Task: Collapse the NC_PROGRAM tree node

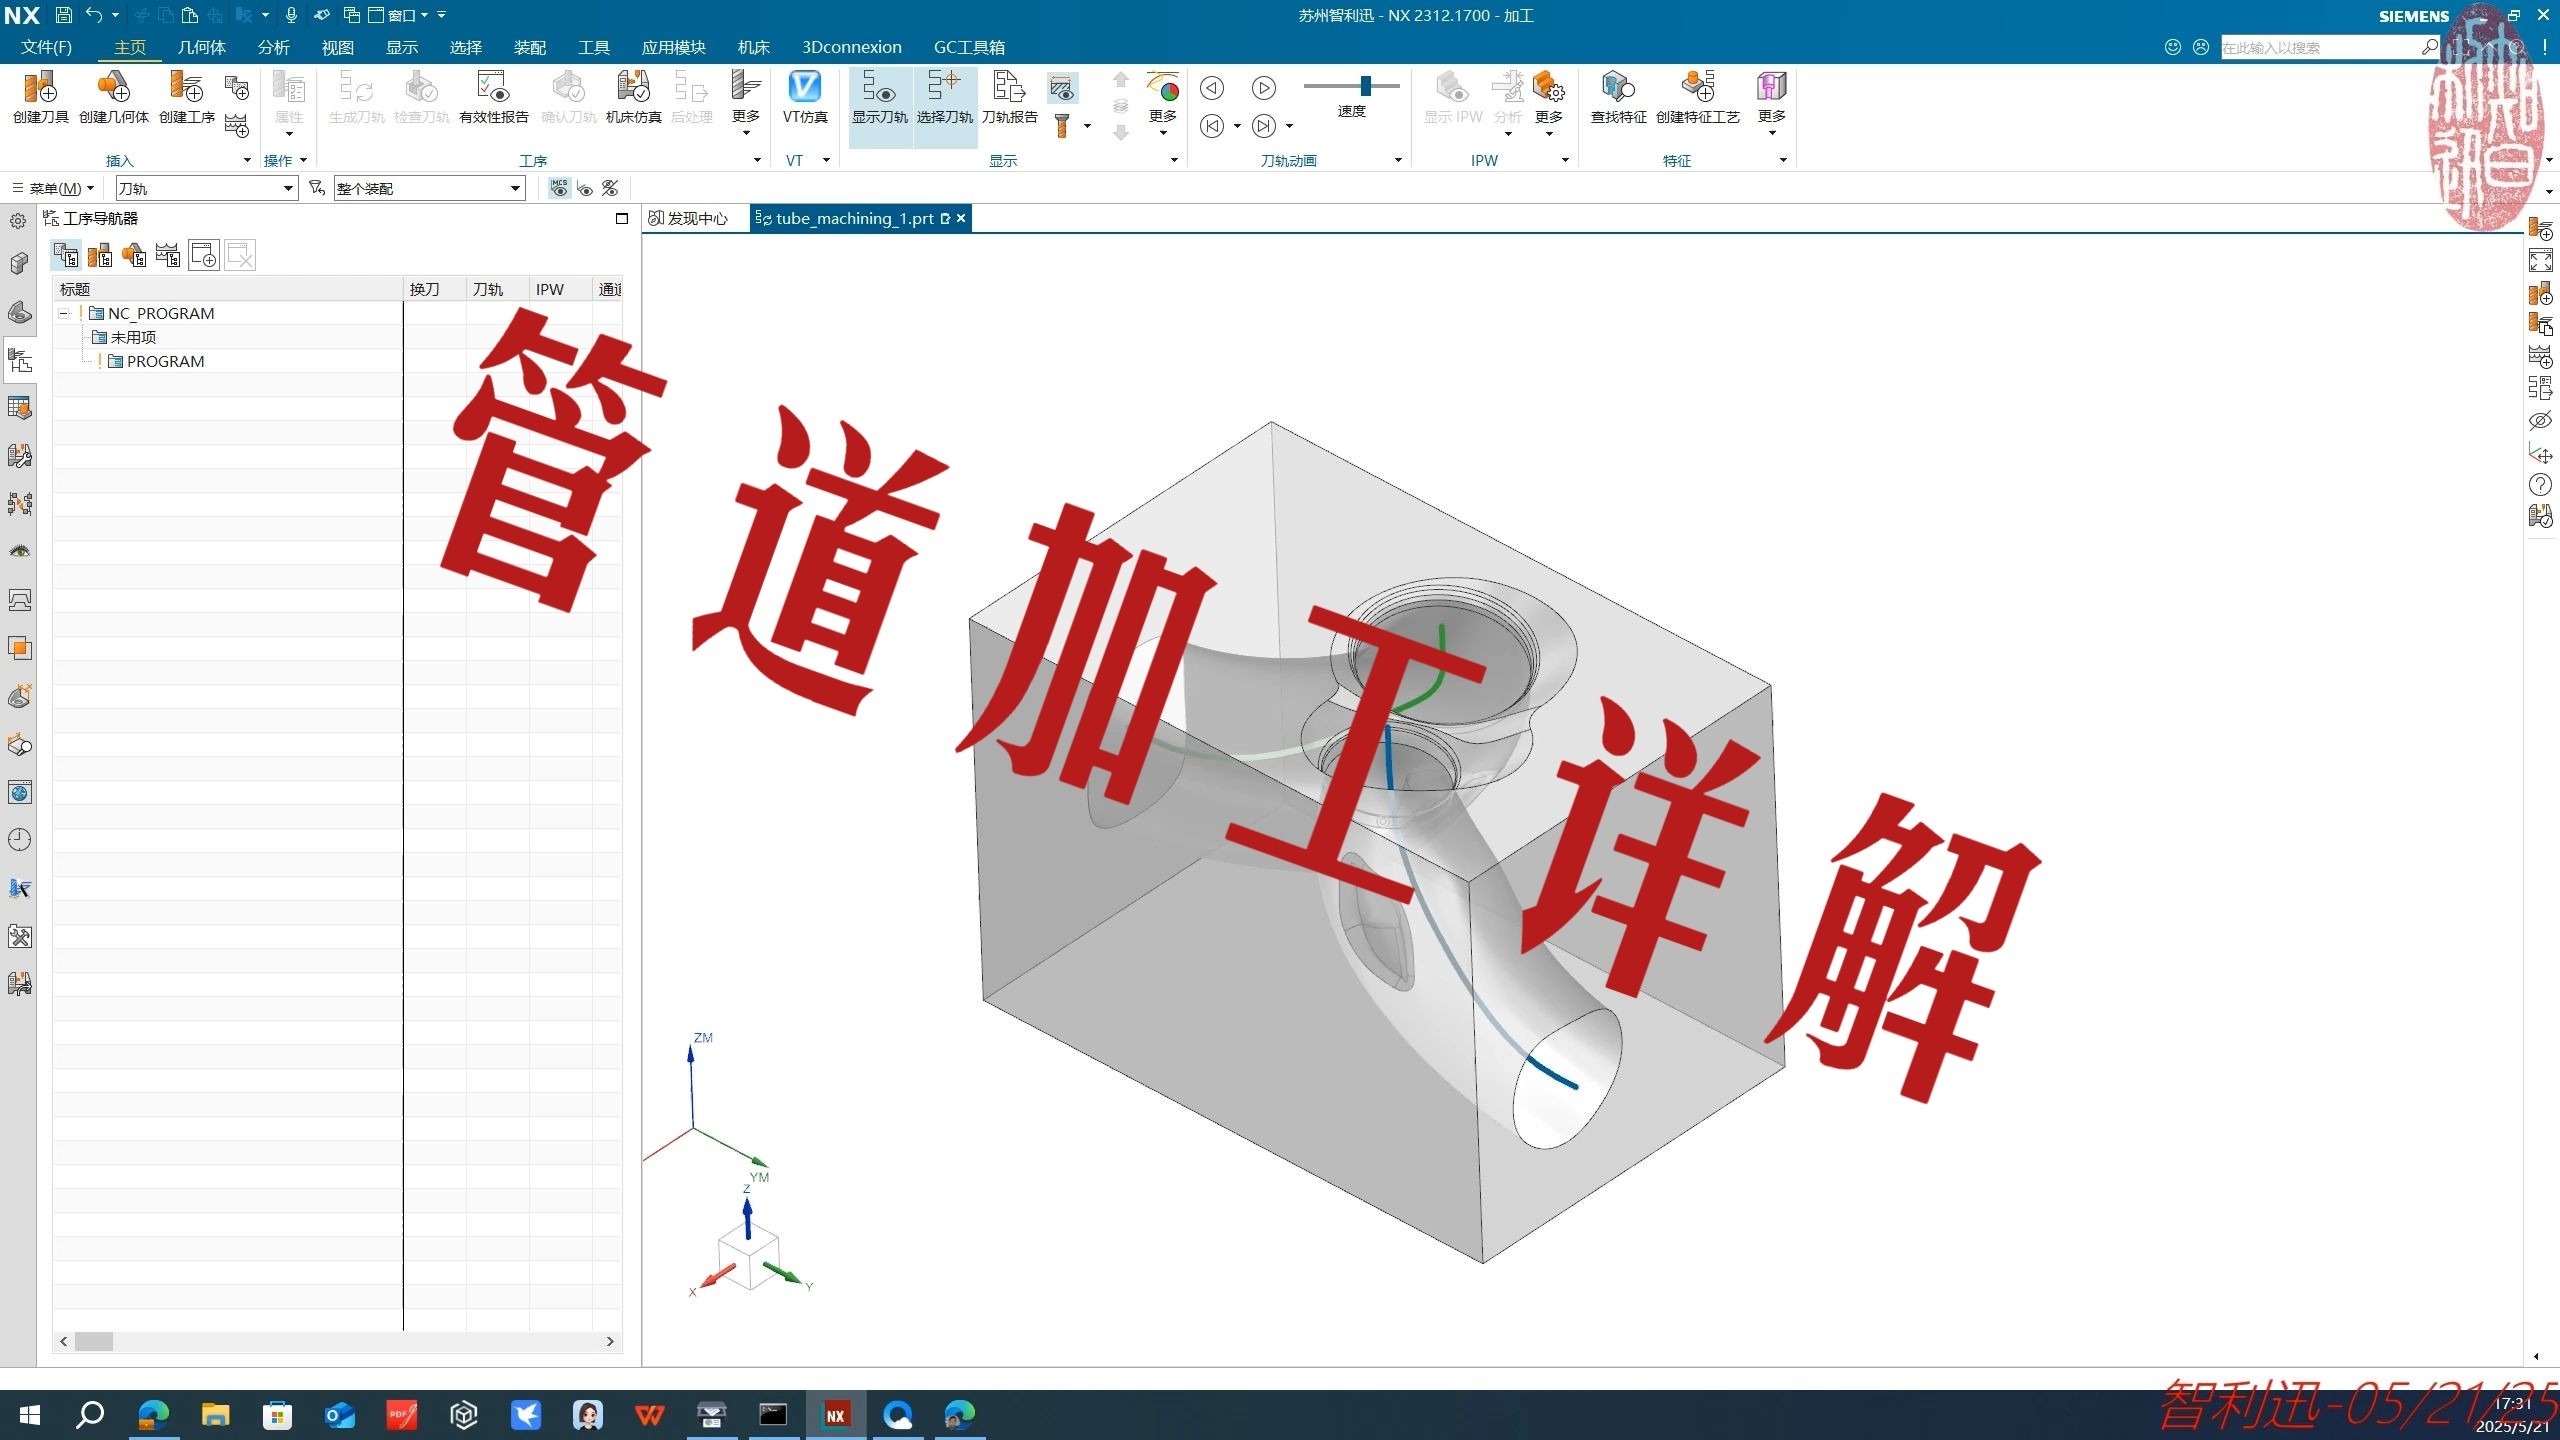Action: click(63, 313)
